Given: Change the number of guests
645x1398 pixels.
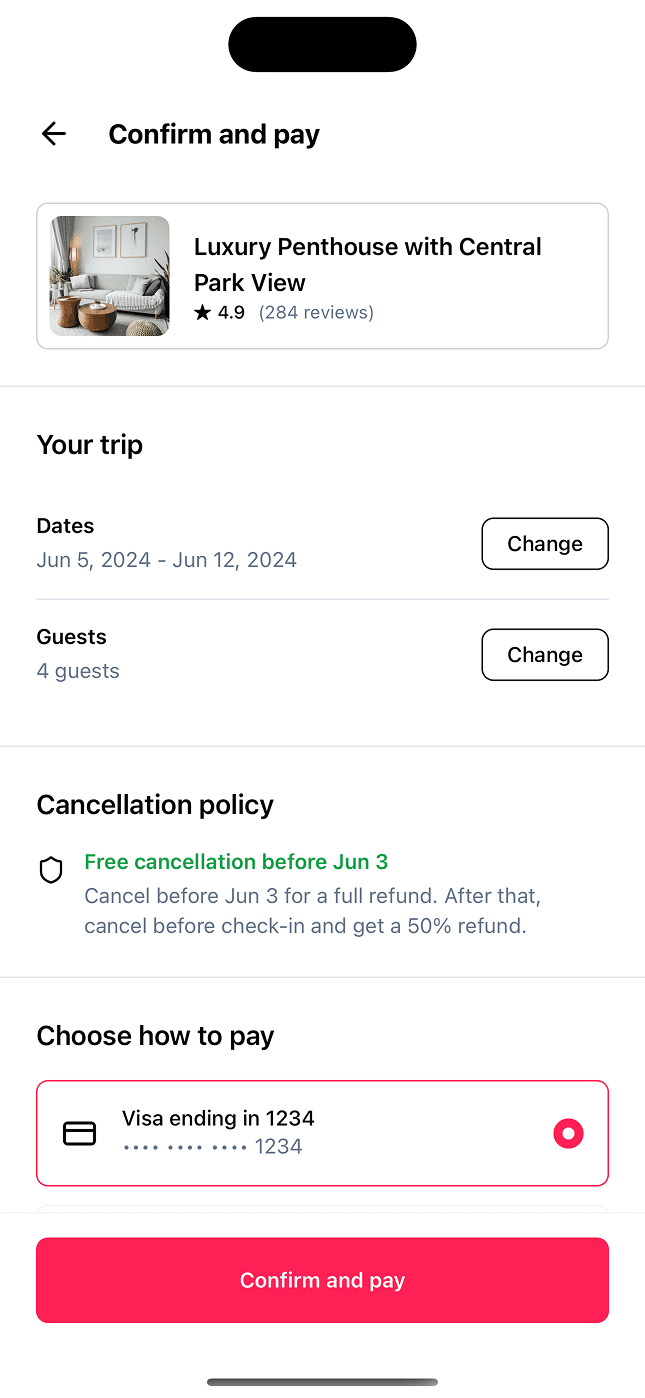Looking at the screenshot, I should point(544,655).
